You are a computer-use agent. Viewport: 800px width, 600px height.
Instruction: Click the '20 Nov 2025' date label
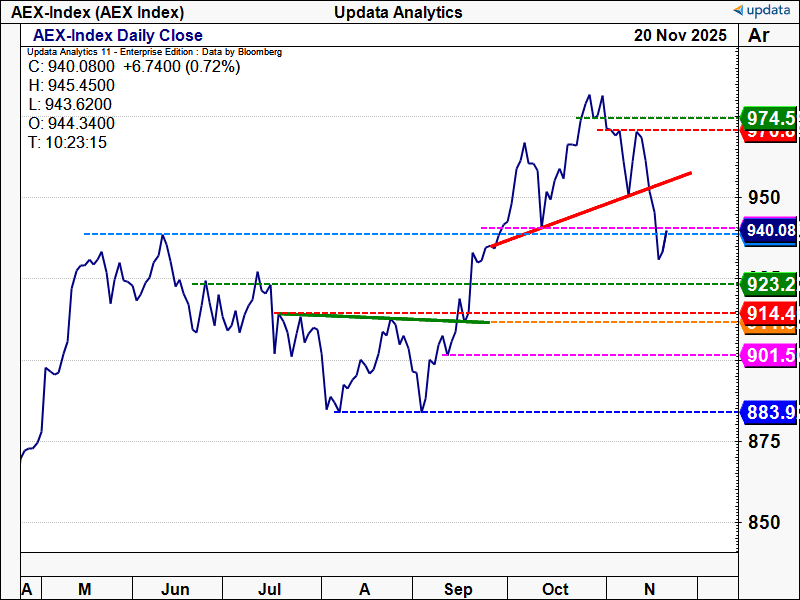[678, 36]
